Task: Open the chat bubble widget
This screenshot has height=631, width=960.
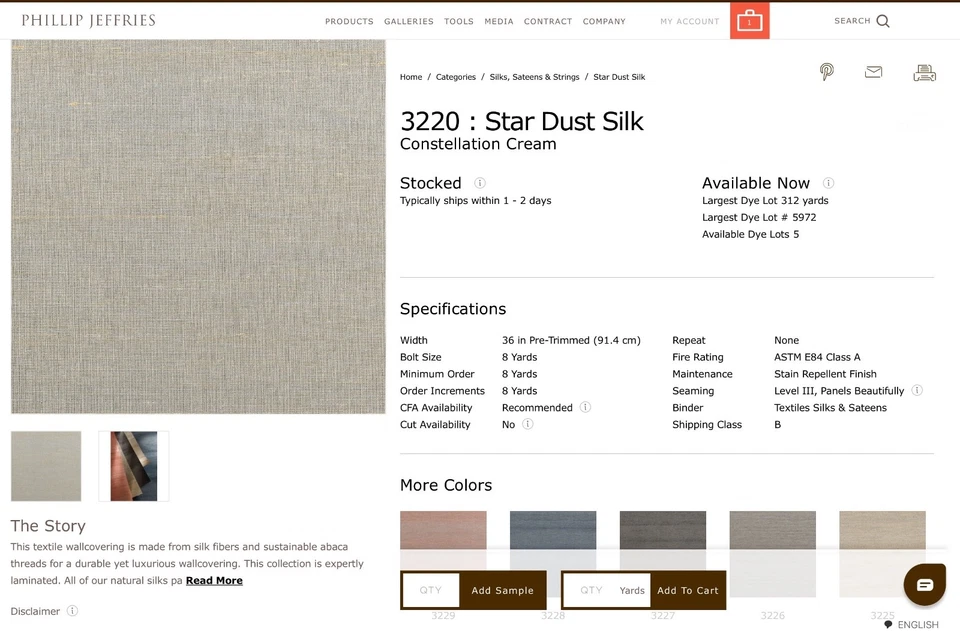Action: click(x=924, y=584)
